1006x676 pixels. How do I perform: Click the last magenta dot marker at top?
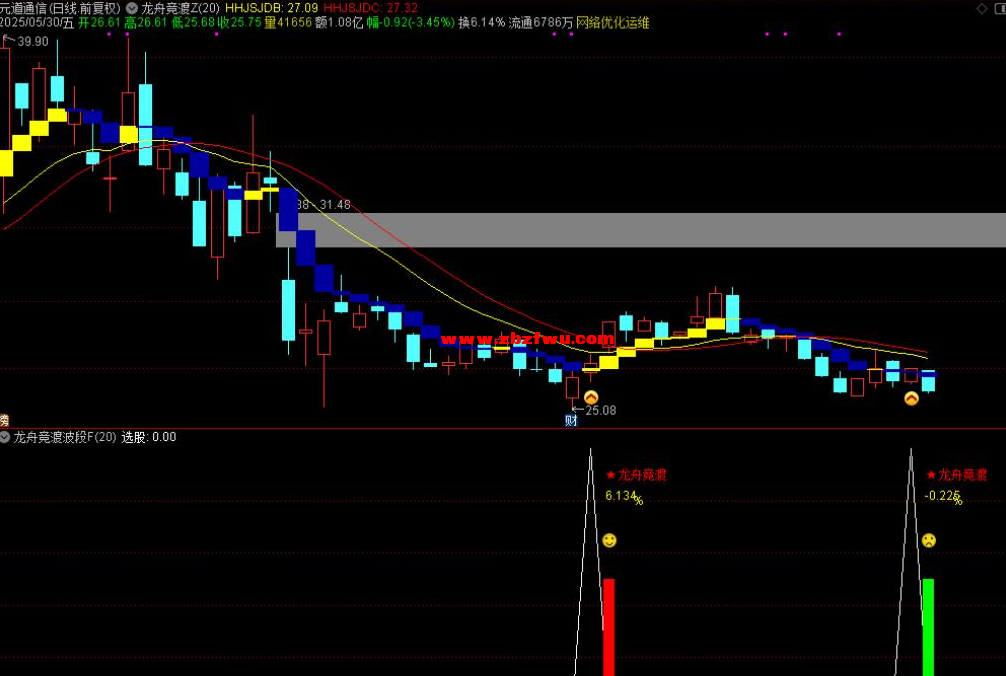[839, 34]
